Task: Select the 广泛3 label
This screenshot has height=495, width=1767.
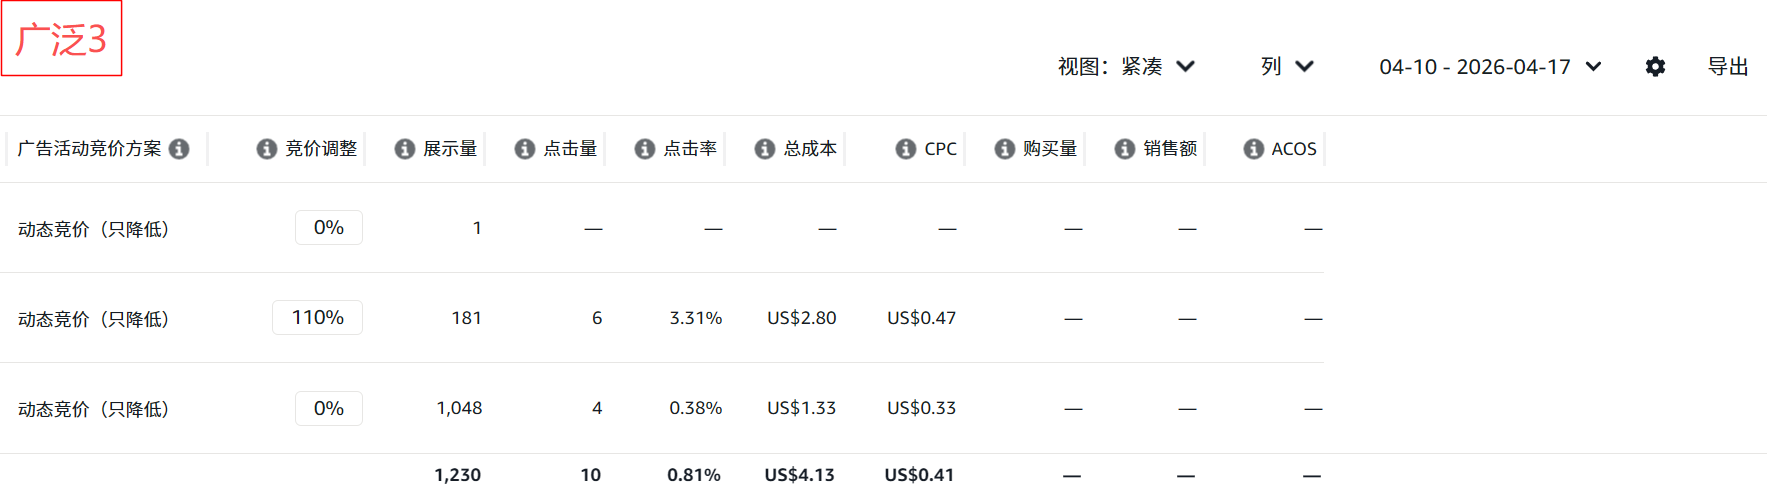Action: pos(61,39)
